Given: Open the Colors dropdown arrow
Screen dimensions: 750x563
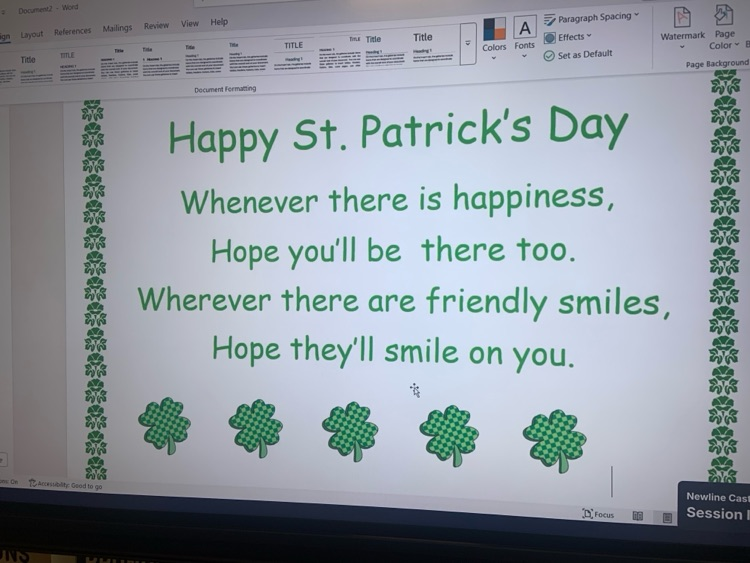Looking at the screenshot, I should [x=494, y=58].
